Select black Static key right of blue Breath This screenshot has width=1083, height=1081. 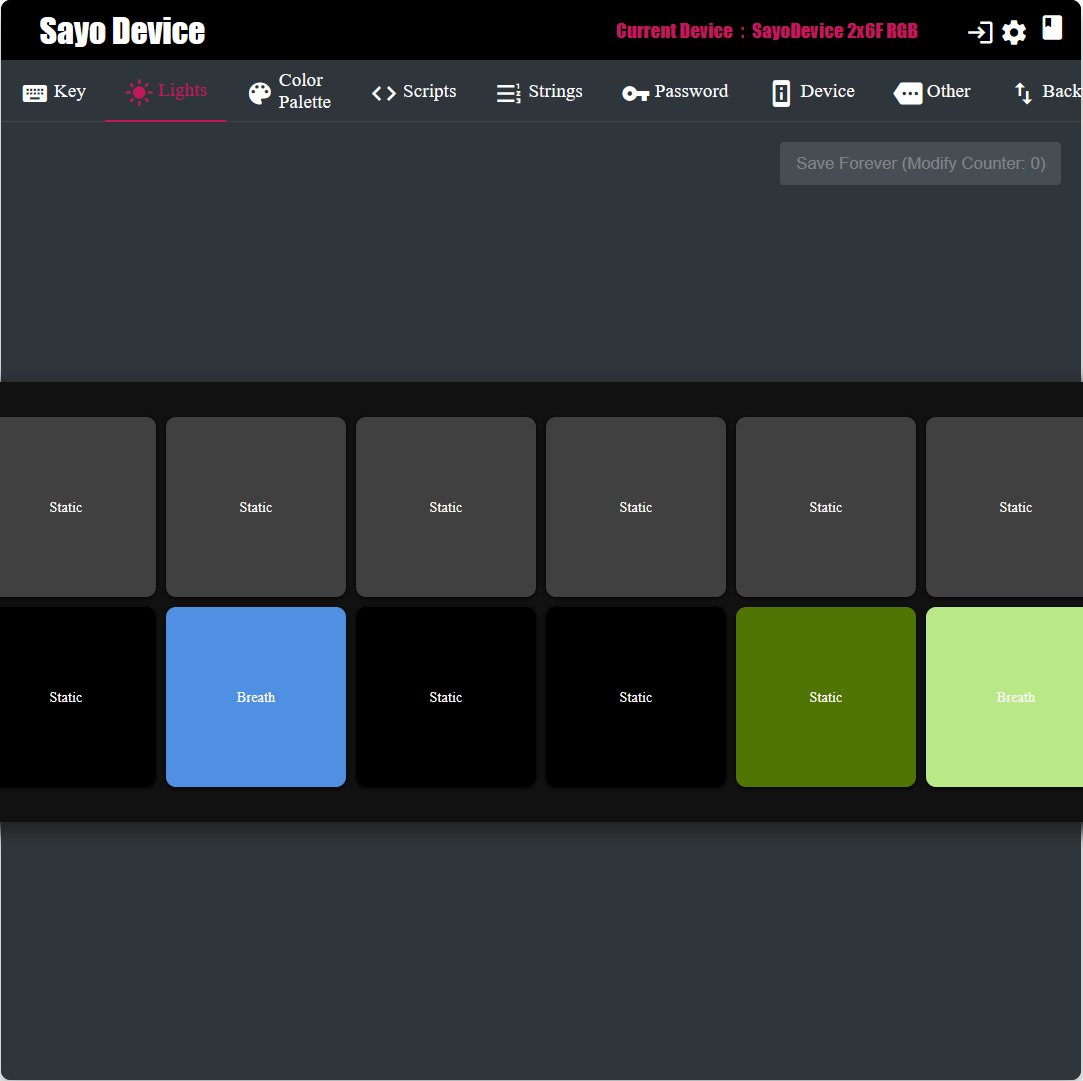click(445, 697)
